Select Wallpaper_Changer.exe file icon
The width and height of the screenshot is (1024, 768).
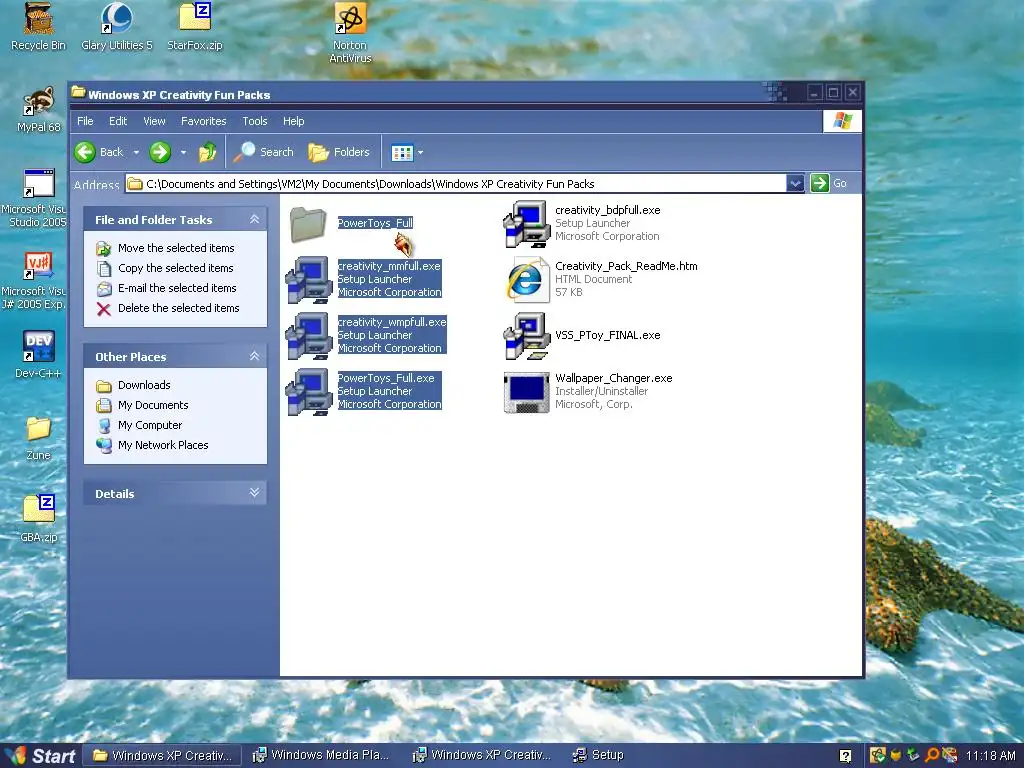pyautogui.click(x=526, y=392)
